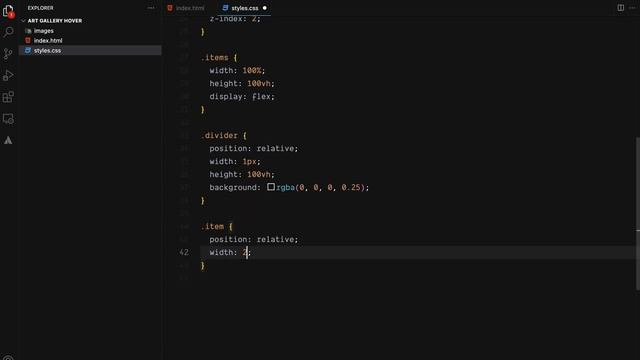Click line number 42 in gutter
640x360 pixels.
click(x=184, y=253)
